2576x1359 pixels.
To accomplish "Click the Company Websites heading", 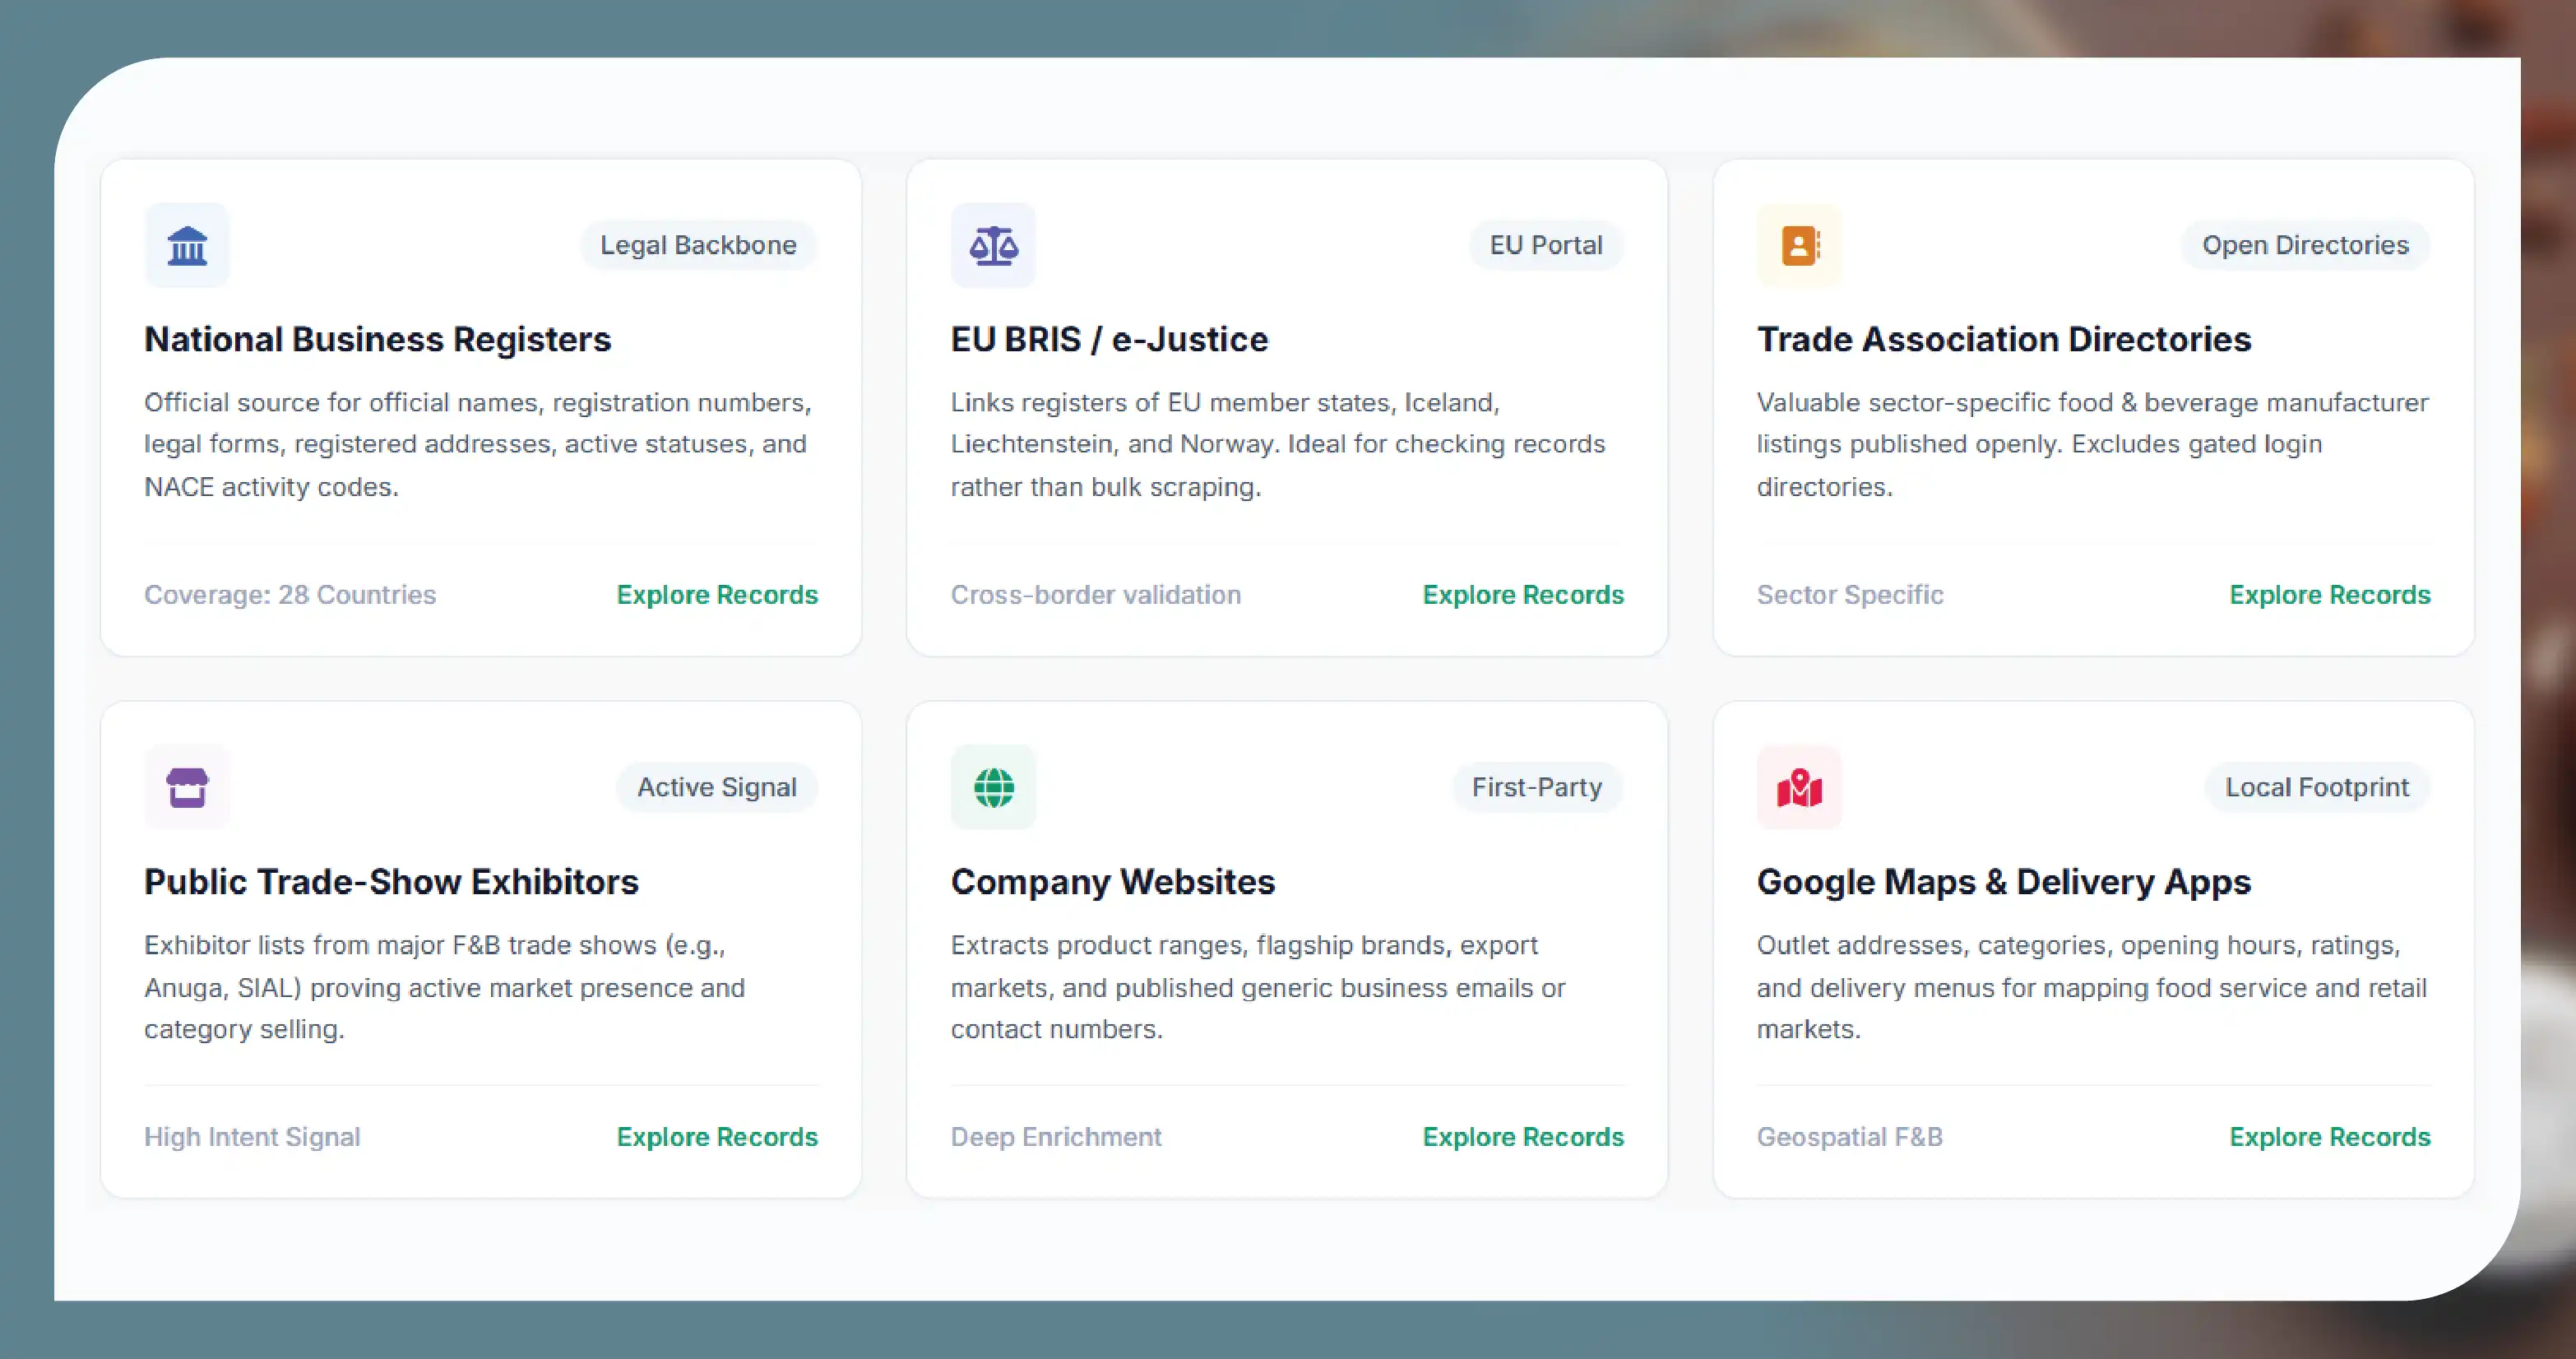I will (x=1113, y=882).
